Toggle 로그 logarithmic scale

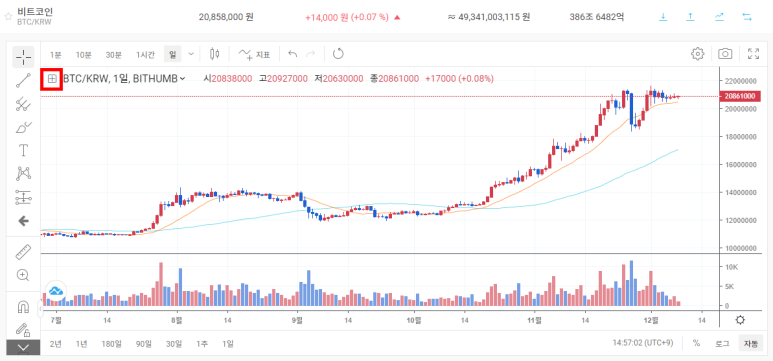click(x=722, y=343)
